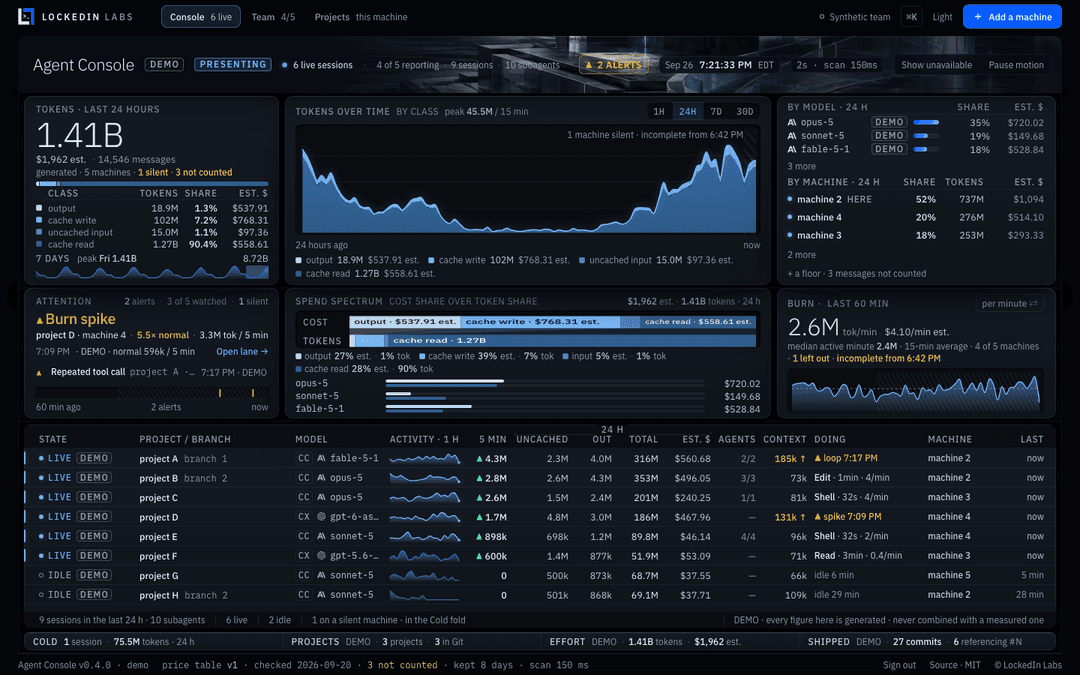Click the Anthropic icon in project G row

[321, 575]
